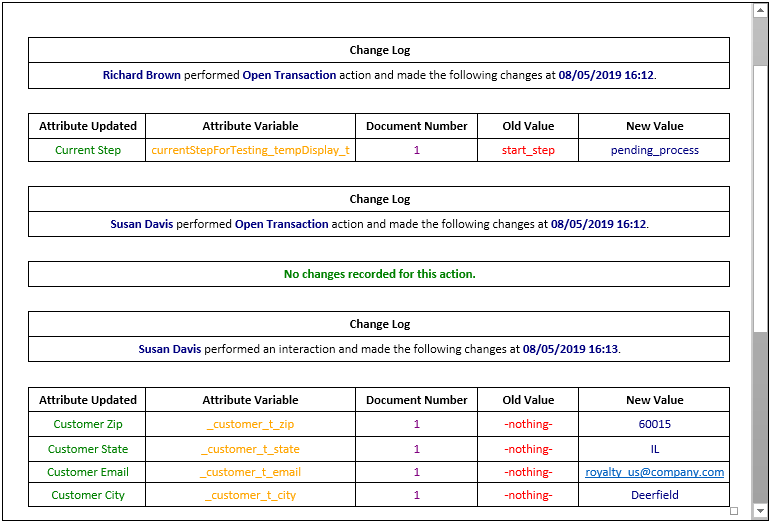Click the small resize handle at bottom right
This screenshot has height=523, width=771.
click(734, 511)
